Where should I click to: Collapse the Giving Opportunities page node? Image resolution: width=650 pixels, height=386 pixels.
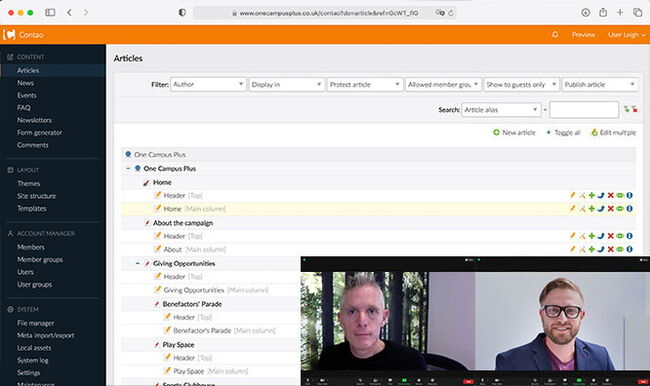click(x=138, y=263)
